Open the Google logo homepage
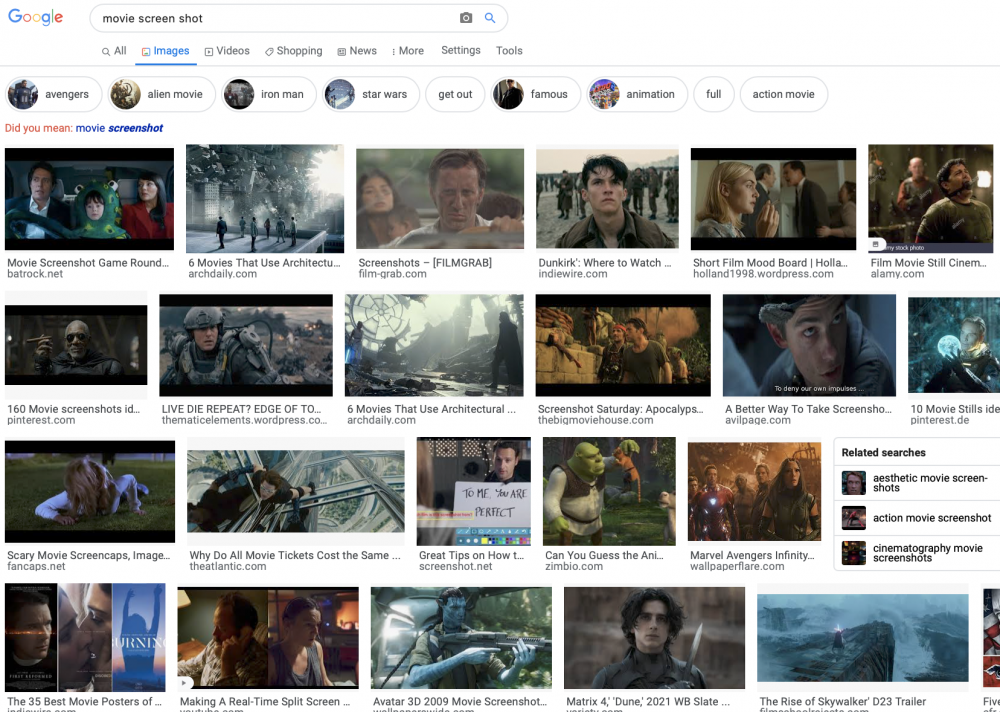Viewport: 1000px width, 712px height. tap(36, 18)
